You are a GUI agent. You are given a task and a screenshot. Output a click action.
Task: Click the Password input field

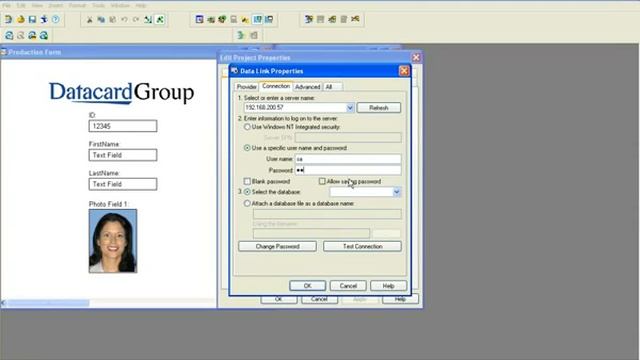click(348, 170)
